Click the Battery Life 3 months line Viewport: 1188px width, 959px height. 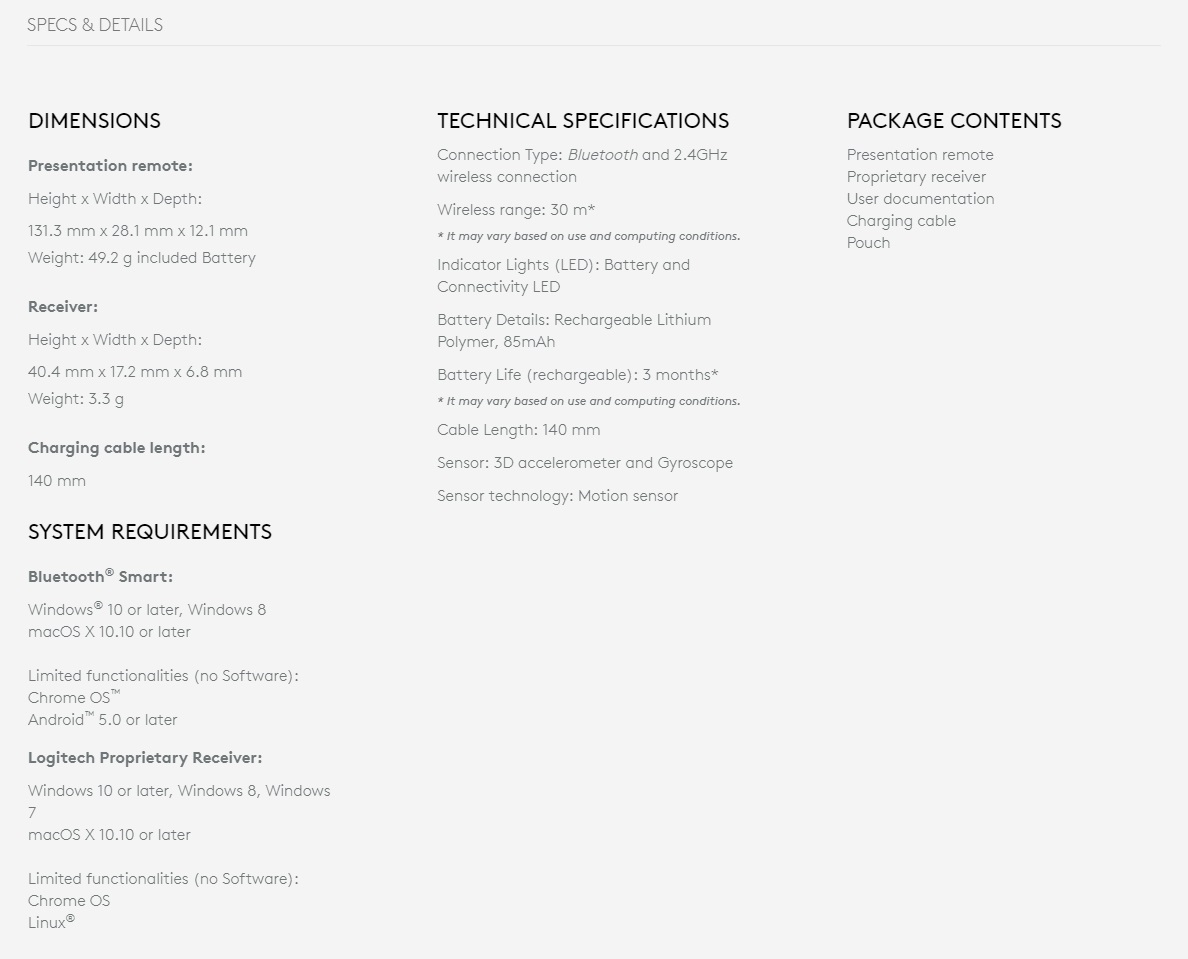click(578, 375)
